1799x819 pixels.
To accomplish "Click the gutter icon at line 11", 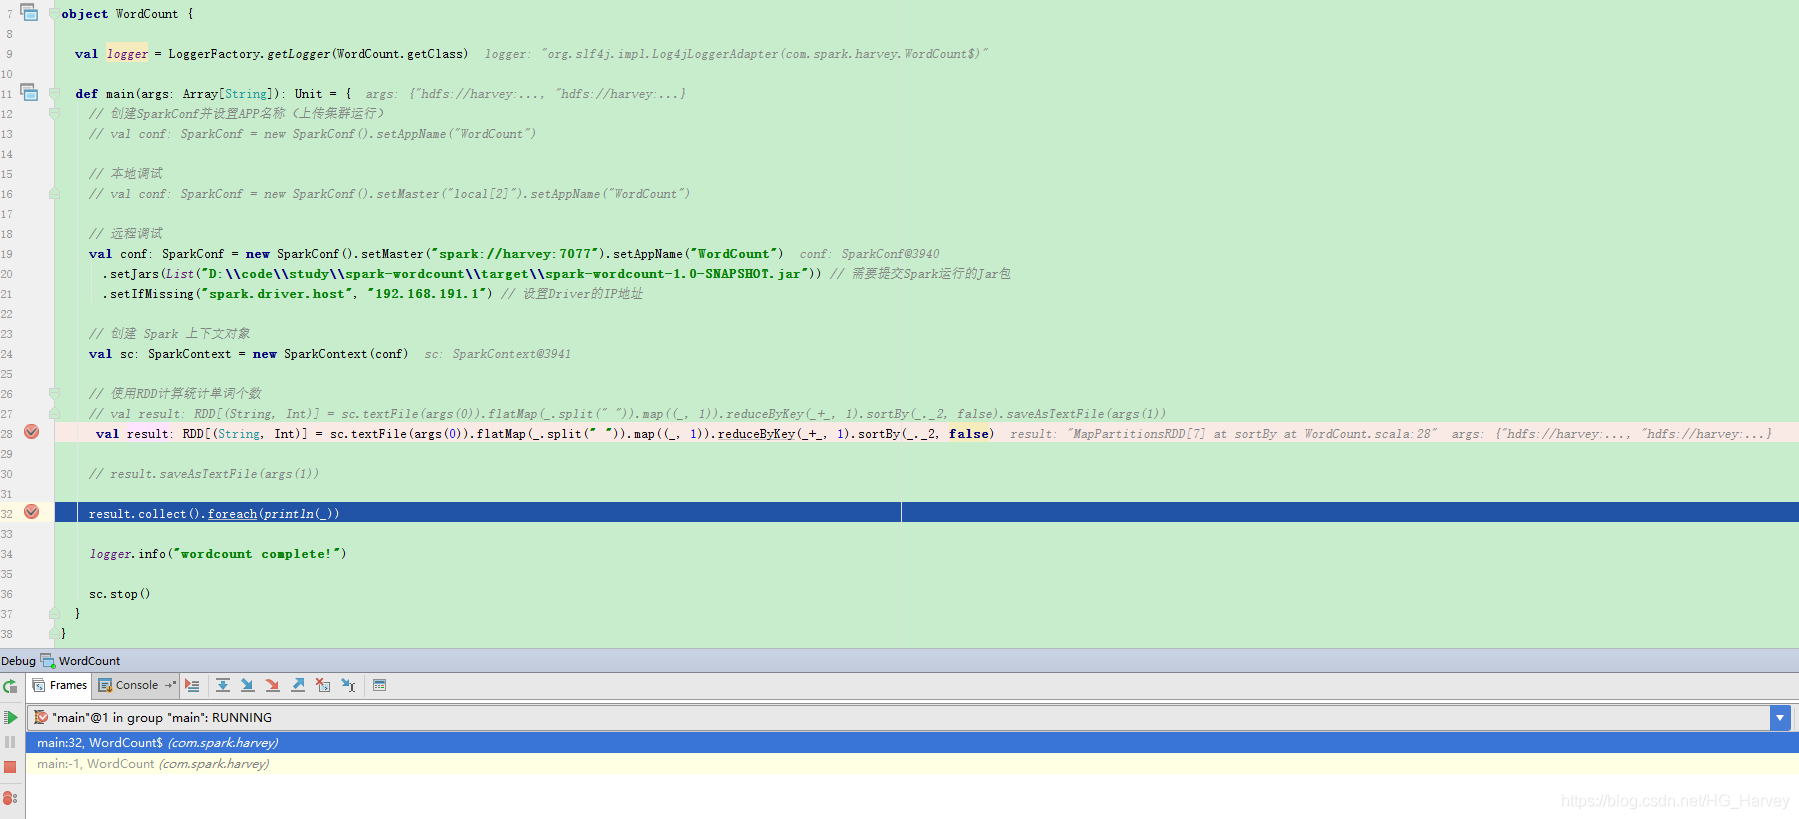I will pyautogui.click(x=29, y=92).
